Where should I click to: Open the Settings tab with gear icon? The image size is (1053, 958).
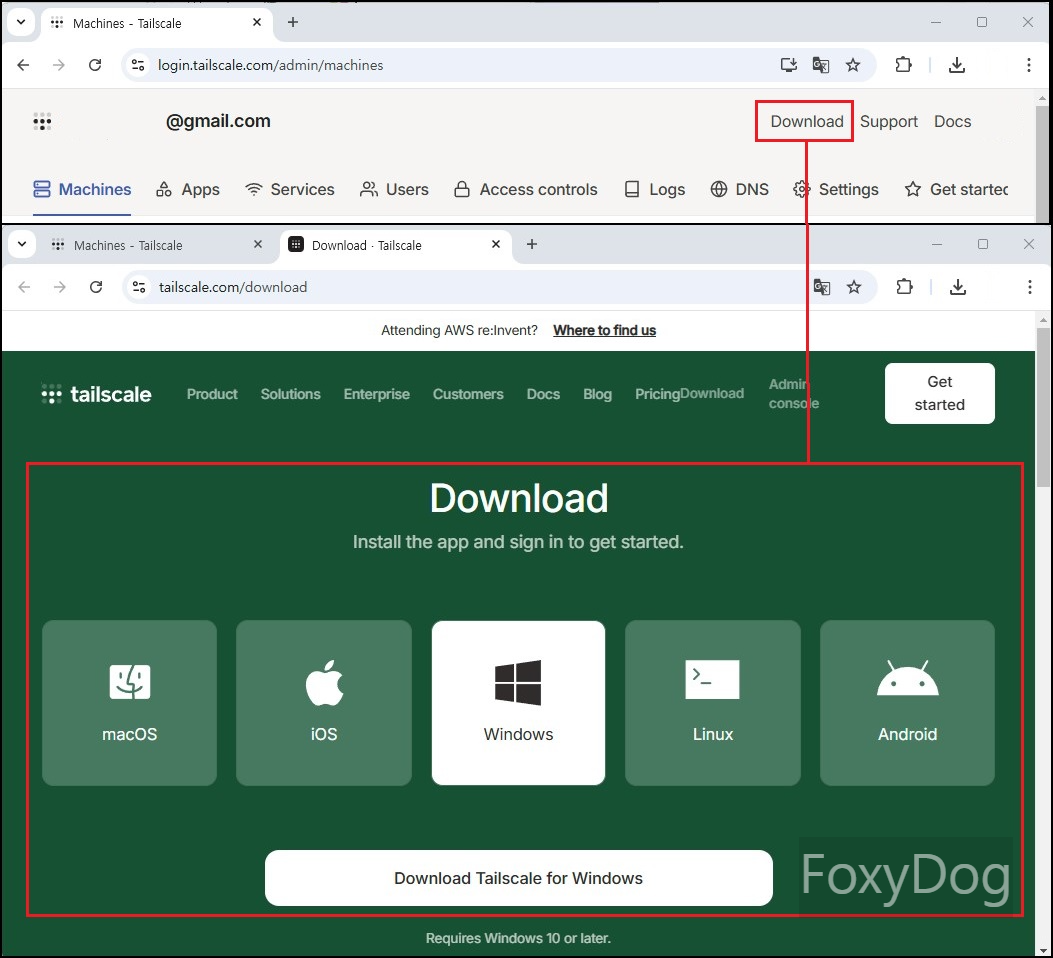[835, 189]
